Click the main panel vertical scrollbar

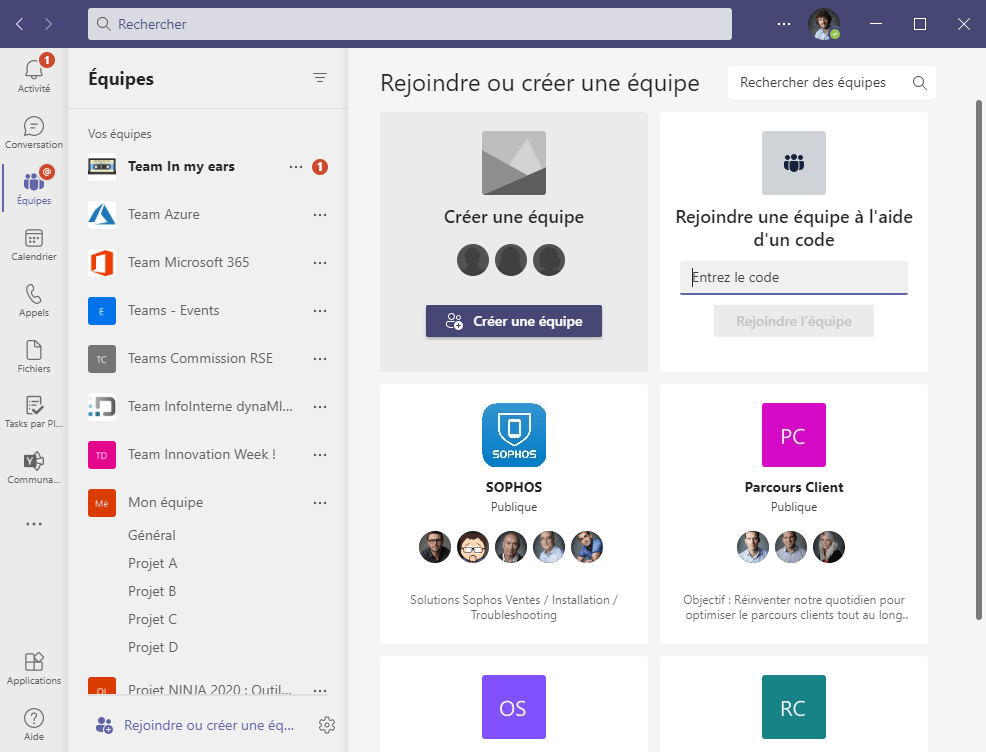(x=978, y=358)
